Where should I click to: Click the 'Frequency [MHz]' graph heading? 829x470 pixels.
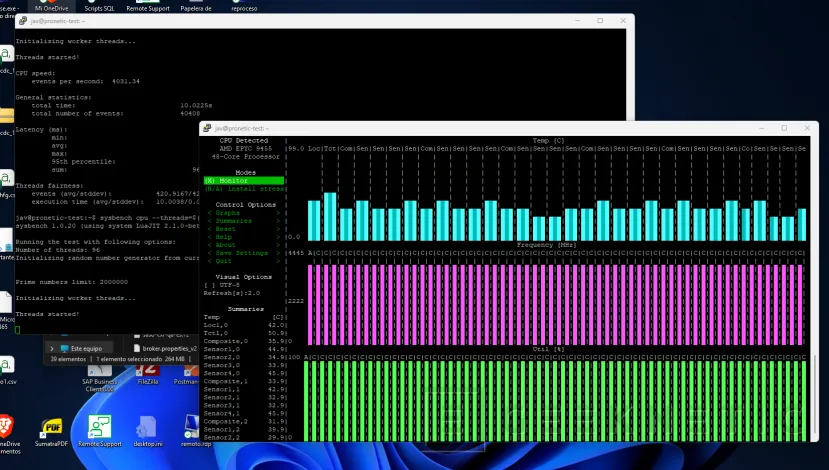click(546, 245)
